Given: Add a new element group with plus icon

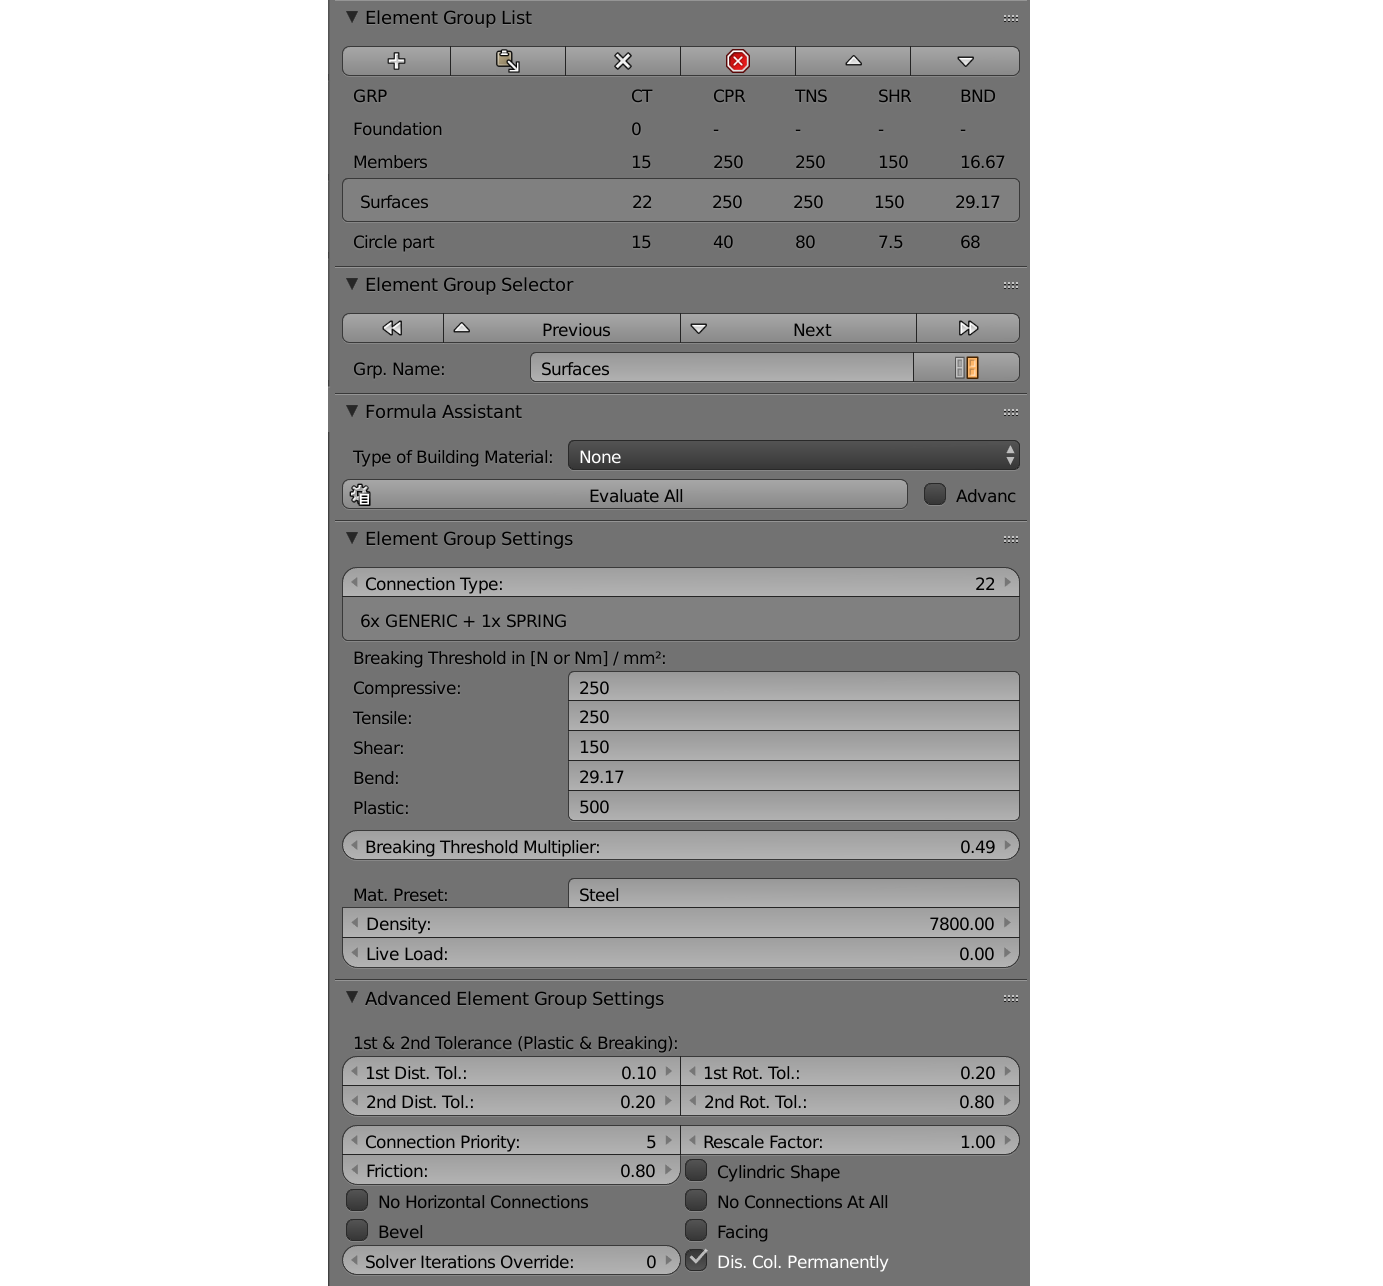Looking at the screenshot, I should tap(396, 61).
